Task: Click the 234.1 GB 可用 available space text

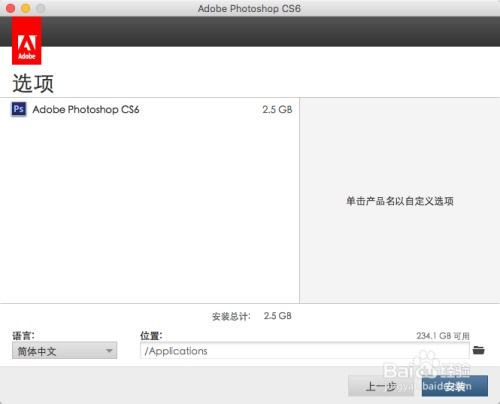Action: [443, 336]
